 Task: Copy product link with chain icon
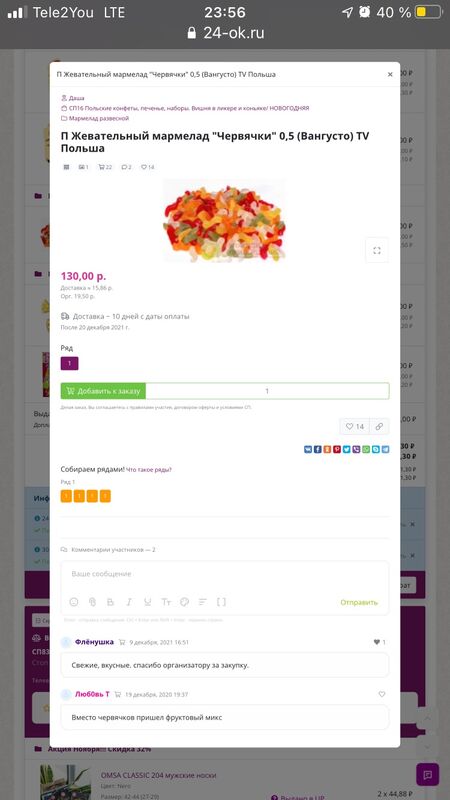pyautogui.click(x=379, y=427)
